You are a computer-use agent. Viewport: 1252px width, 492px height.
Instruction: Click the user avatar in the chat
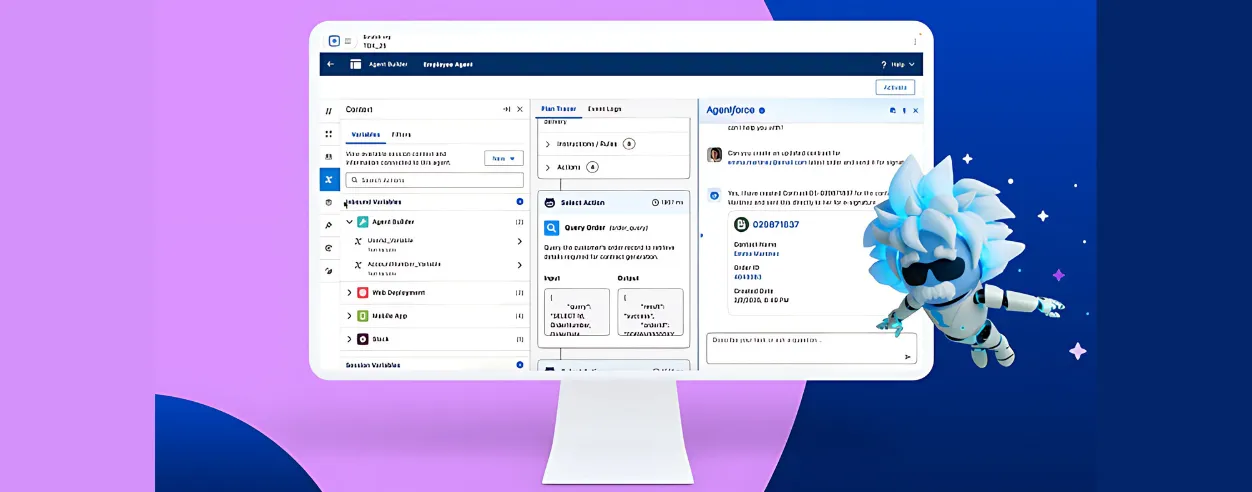(714, 155)
